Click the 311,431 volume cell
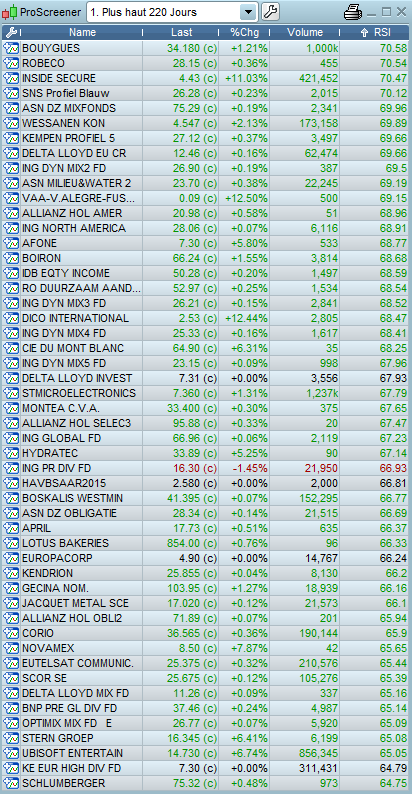Viewport: 412px width, 794px height. 318,768
